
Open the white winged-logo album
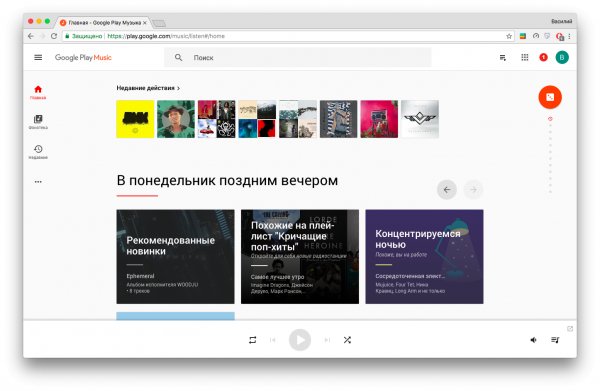pos(420,119)
